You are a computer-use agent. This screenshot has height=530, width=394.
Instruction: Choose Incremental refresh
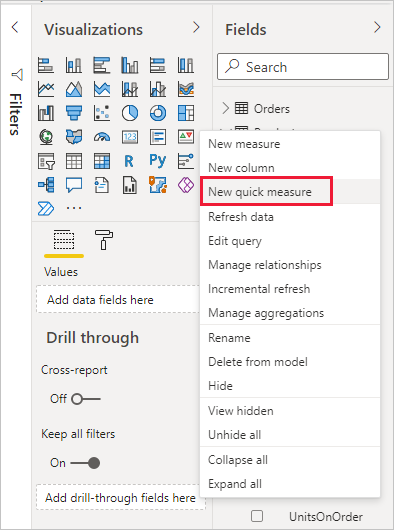[x=290, y=289]
